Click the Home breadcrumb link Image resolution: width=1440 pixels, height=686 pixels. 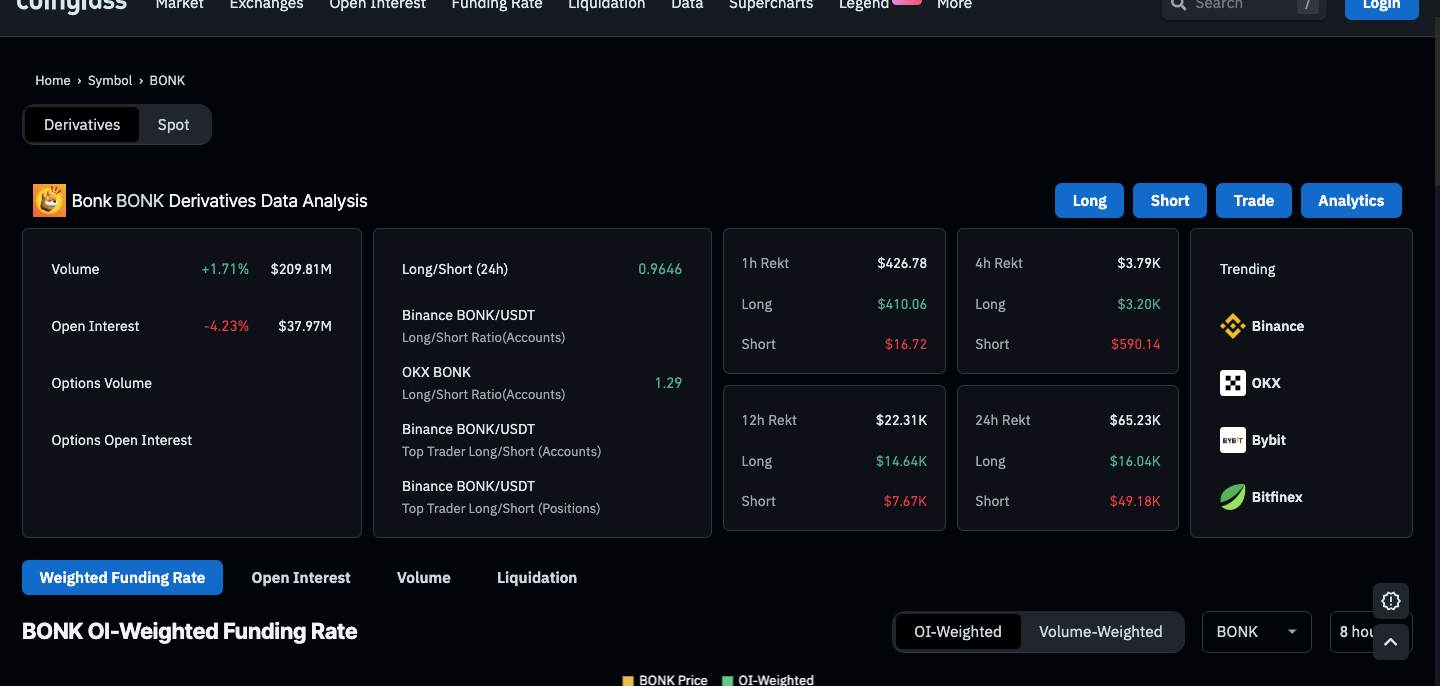(52, 80)
